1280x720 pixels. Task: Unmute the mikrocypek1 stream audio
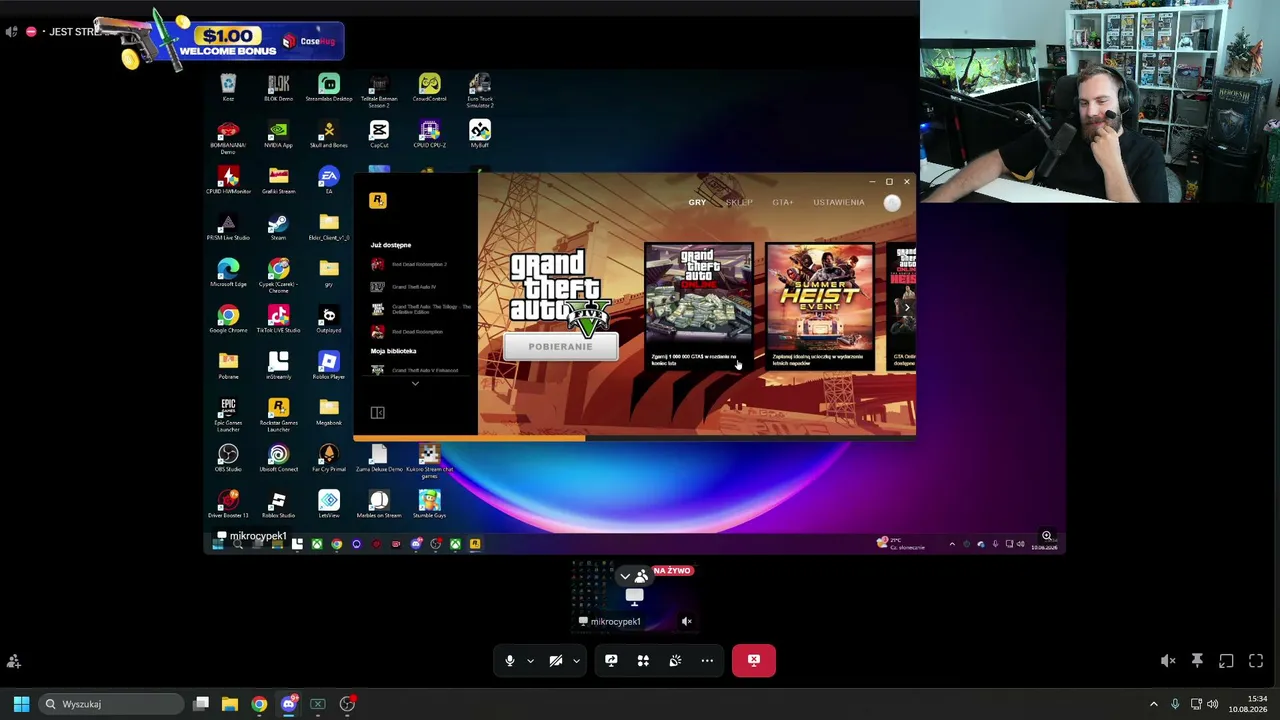(687, 621)
